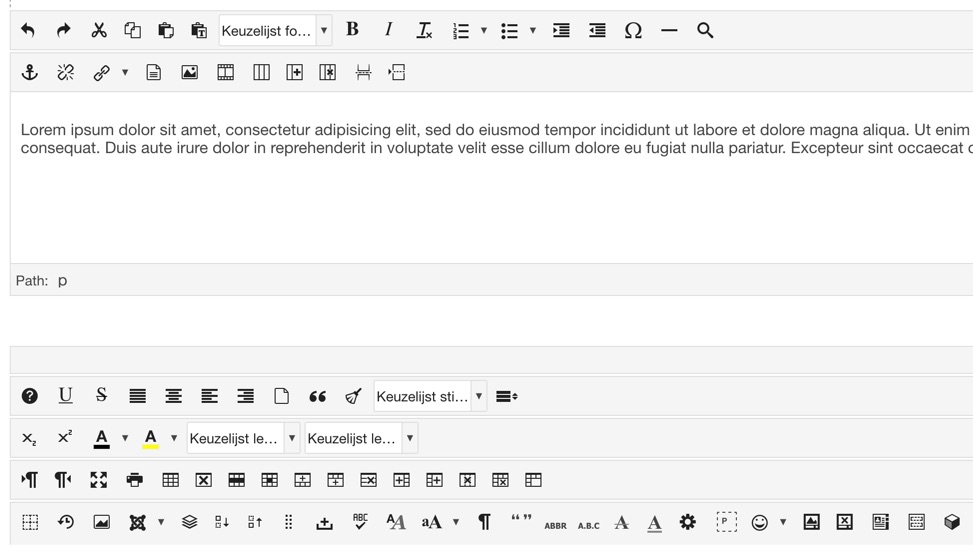Image resolution: width=973 pixels, height=554 pixels.
Task: Click the Unlink icon
Action: 66,73
